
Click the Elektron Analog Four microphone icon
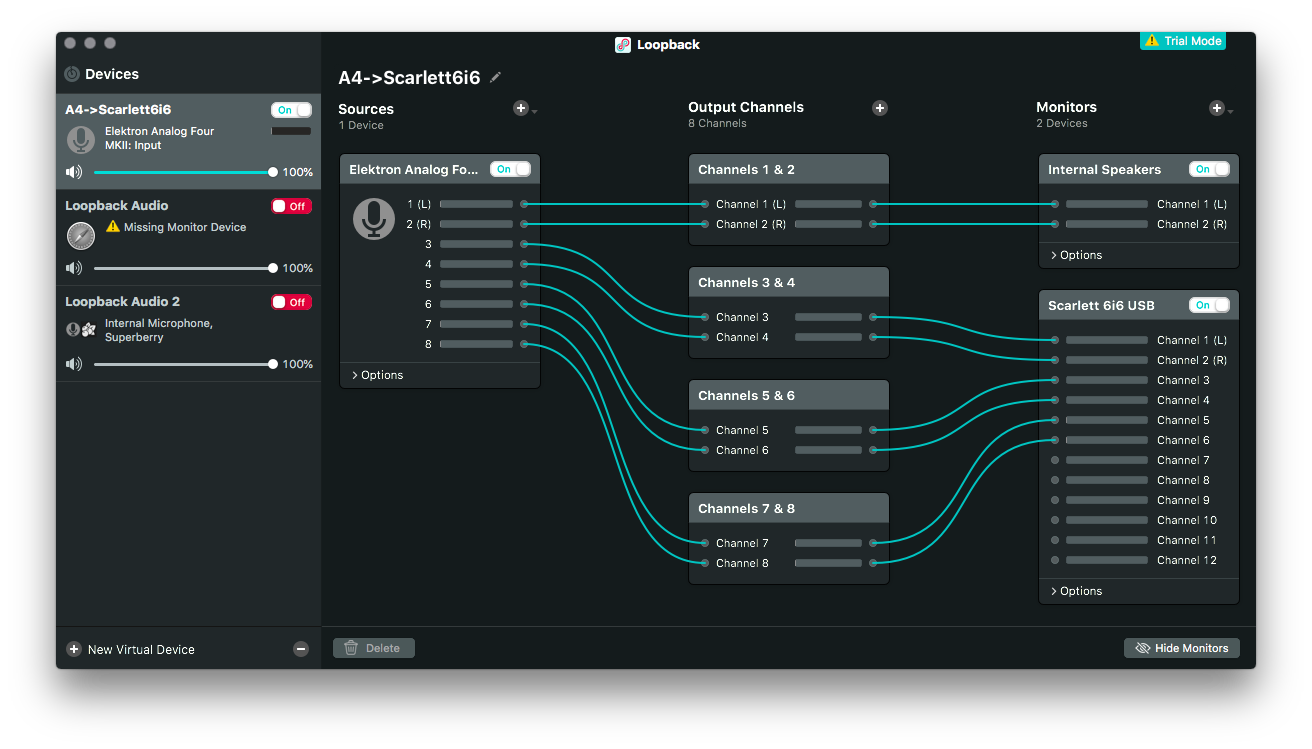coord(374,219)
